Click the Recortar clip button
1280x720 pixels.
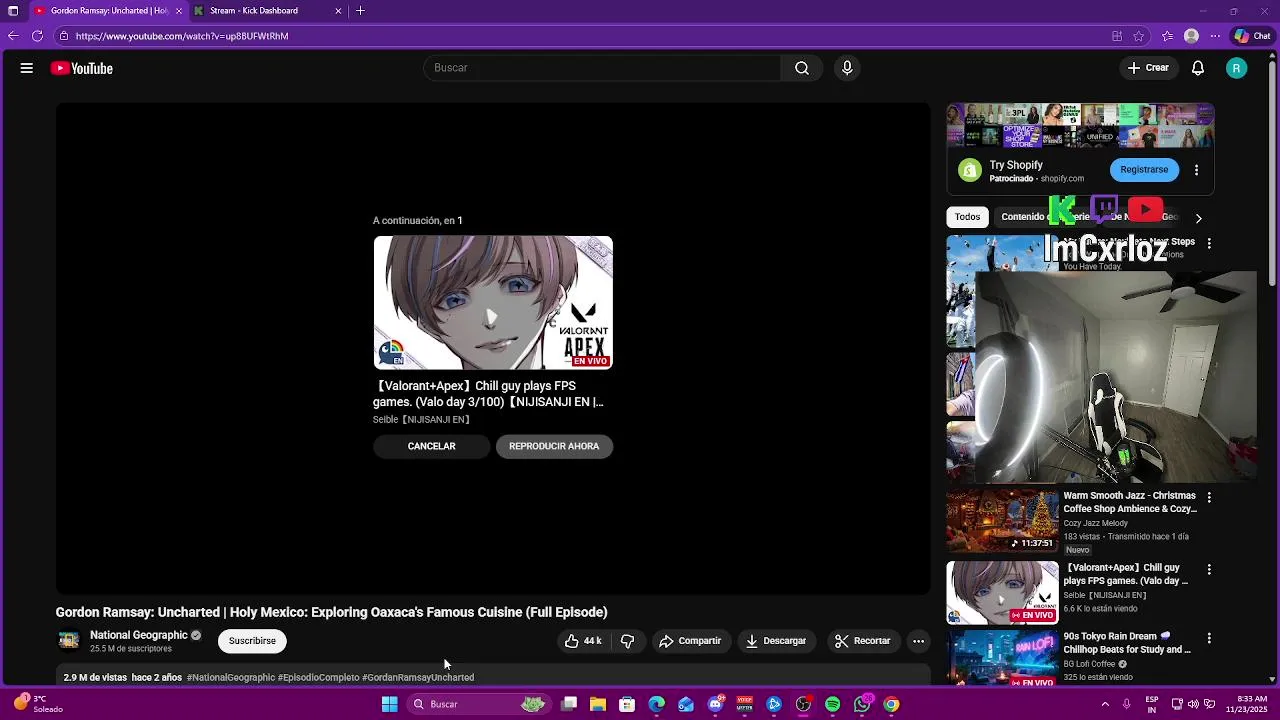click(x=863, y=641)
